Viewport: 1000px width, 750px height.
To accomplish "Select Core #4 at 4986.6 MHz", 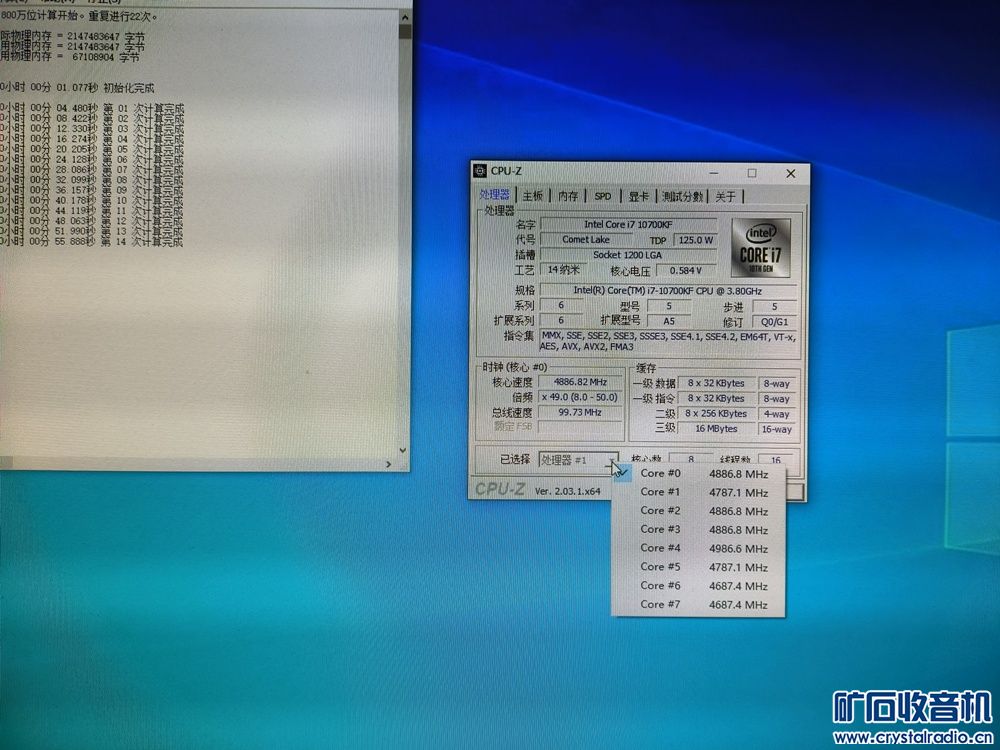I will coord(698,548).
